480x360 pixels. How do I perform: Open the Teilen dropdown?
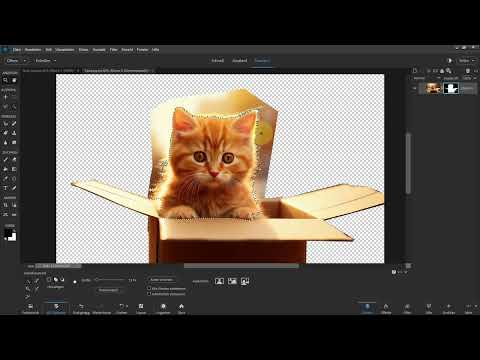[x=466, y=61]
